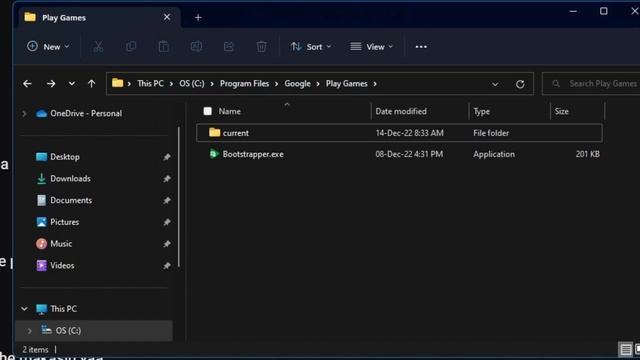Add a new tab with plus
The width and height of the screenshot is (640, 360).
198,18
